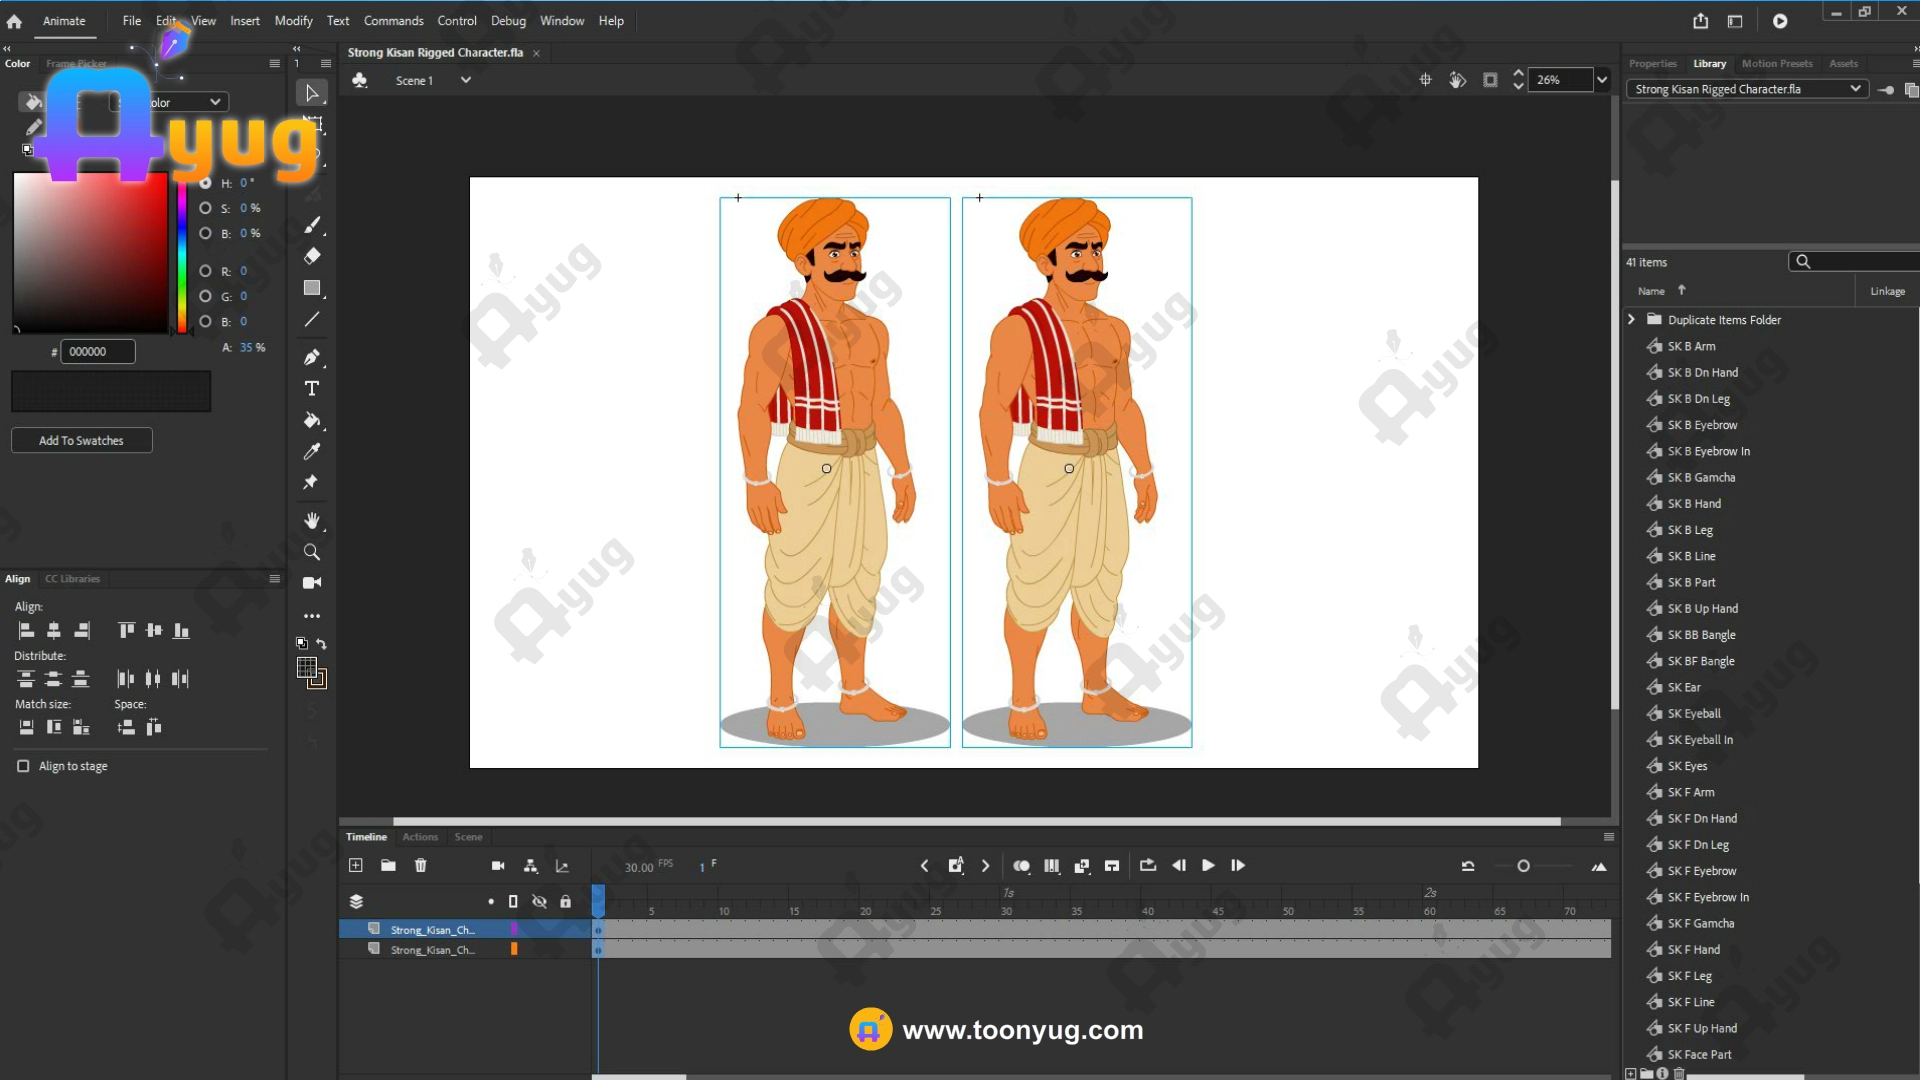Screen dimensions: 1920x1080
Task: Expand the Duplicate Items Folder
Action: [1631, 320]
